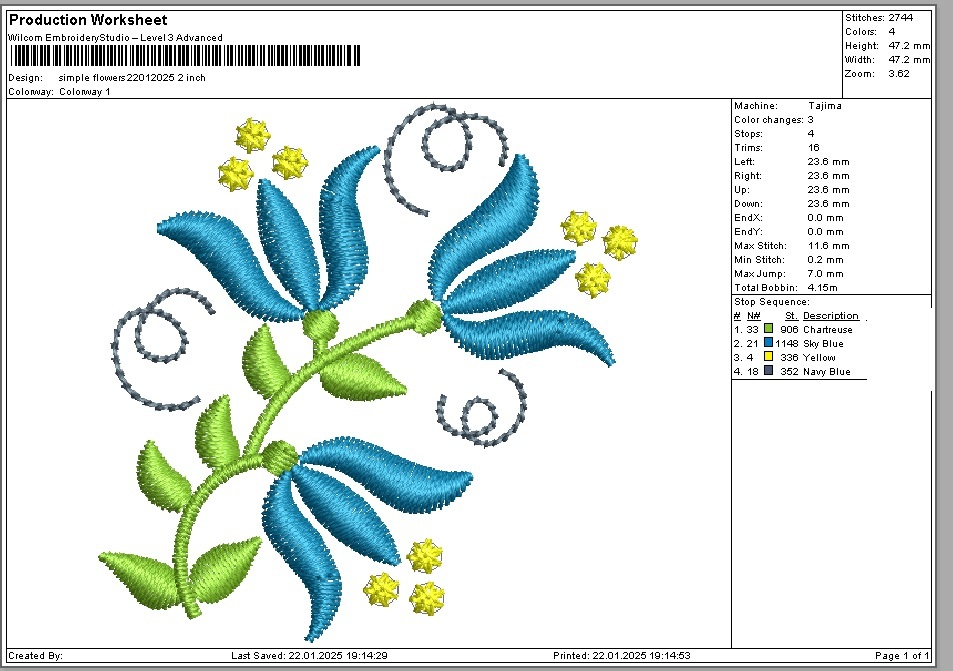Click the Total Bobbin value 4.15m
The width and height of the screenshot is (953, 671).
click(x=824, y=288)
